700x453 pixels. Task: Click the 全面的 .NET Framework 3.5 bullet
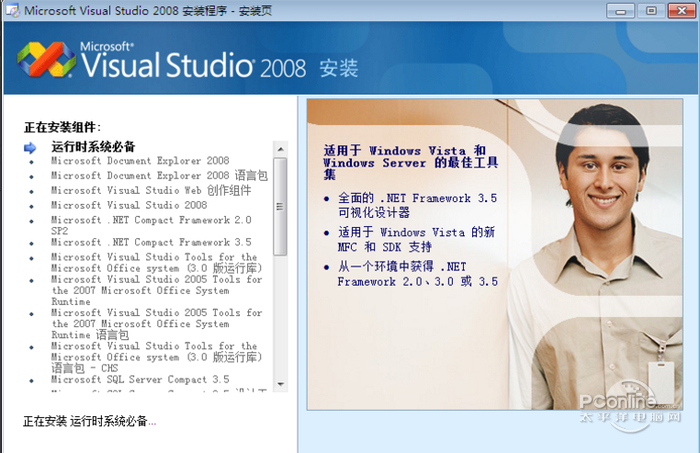(417, 205)
